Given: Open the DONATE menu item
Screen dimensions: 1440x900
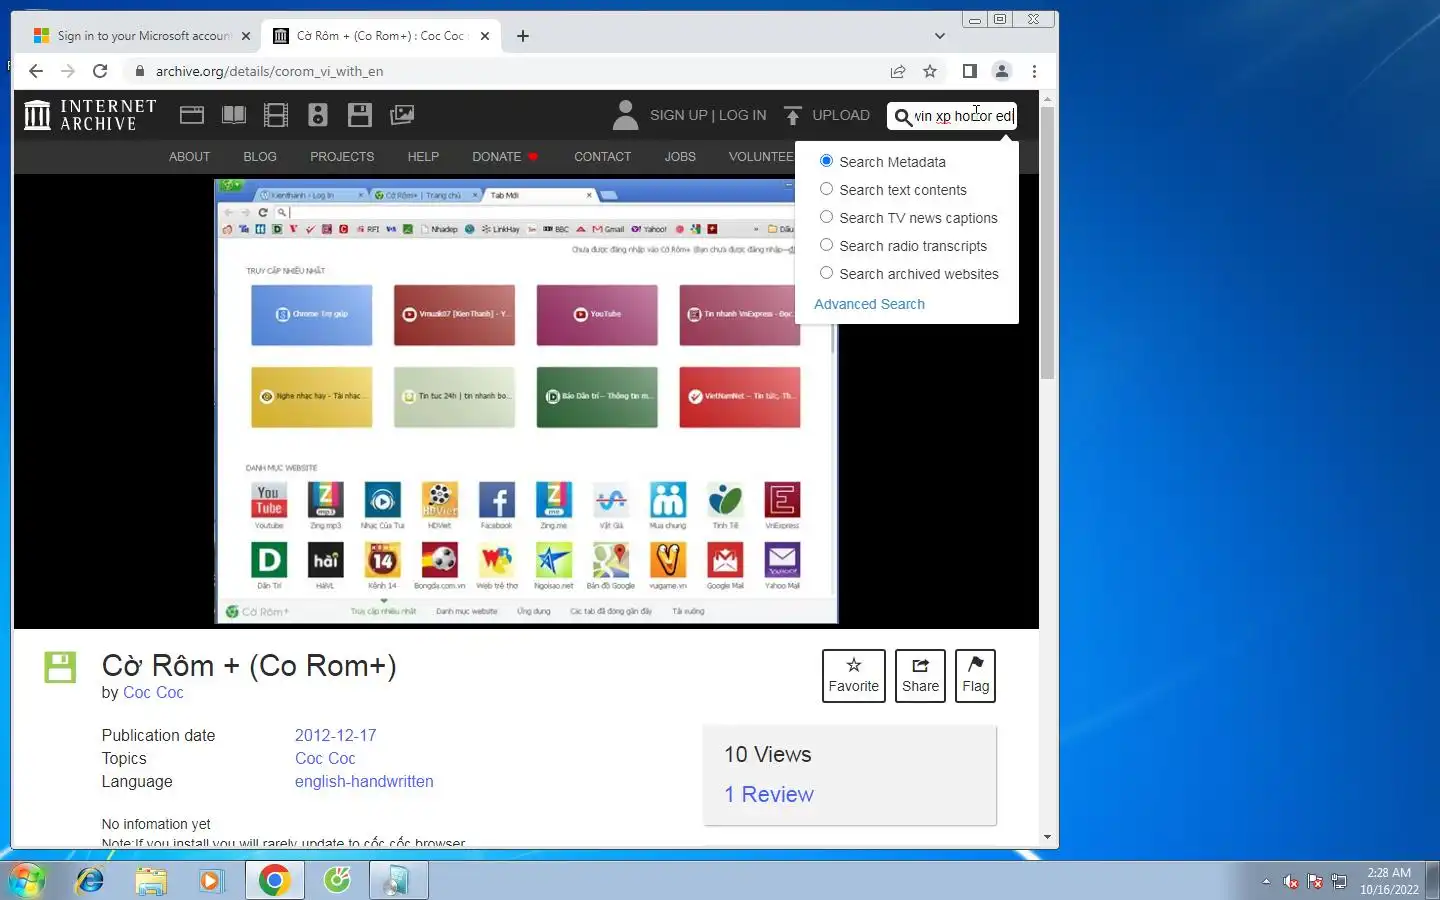Looking at the screenshot, I should coord(505,157).
